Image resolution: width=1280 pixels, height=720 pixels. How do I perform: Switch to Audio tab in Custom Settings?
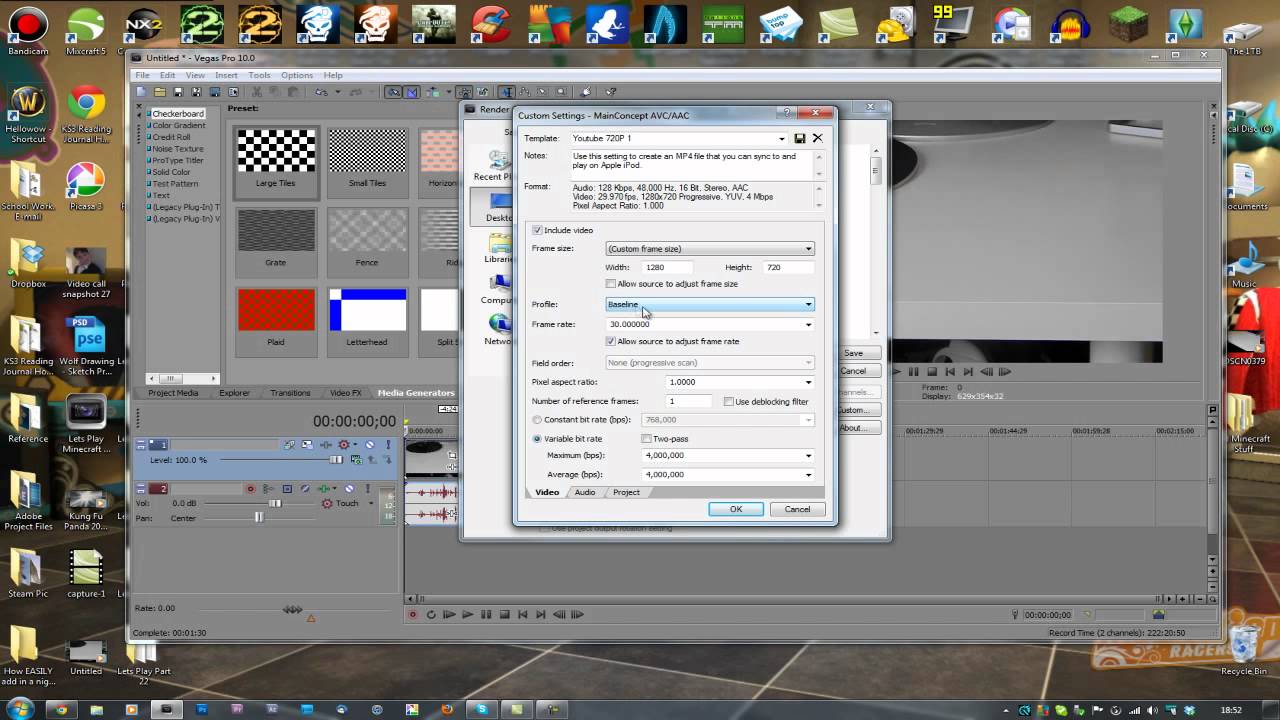585,492
